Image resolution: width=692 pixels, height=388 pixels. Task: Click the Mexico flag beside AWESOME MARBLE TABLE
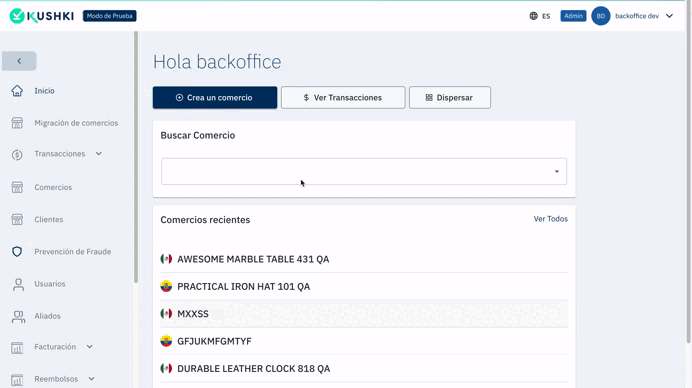(x=166, y=259)
